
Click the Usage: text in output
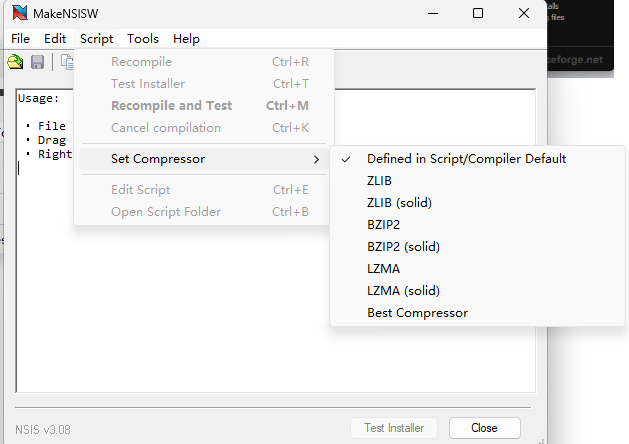pyautogui.click(x=39, y=98)
